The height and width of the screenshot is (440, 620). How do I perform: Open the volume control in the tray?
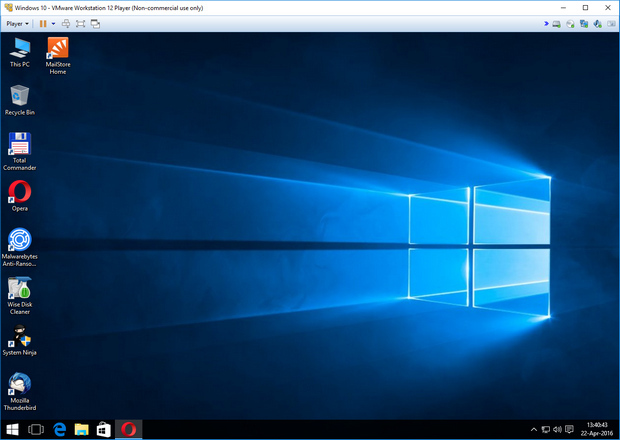pyautogui.click(x=558, y=429)
